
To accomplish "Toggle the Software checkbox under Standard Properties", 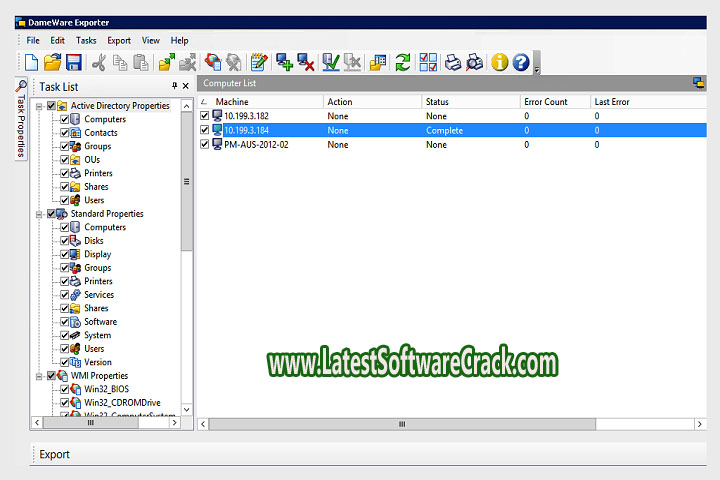I will (x=65, y=322).
